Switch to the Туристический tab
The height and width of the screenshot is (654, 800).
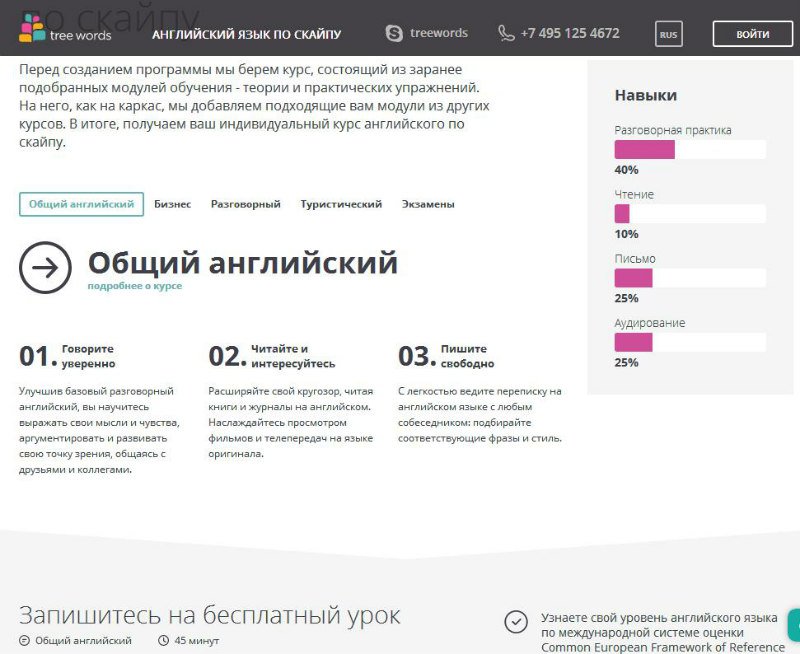coord(341,204)
